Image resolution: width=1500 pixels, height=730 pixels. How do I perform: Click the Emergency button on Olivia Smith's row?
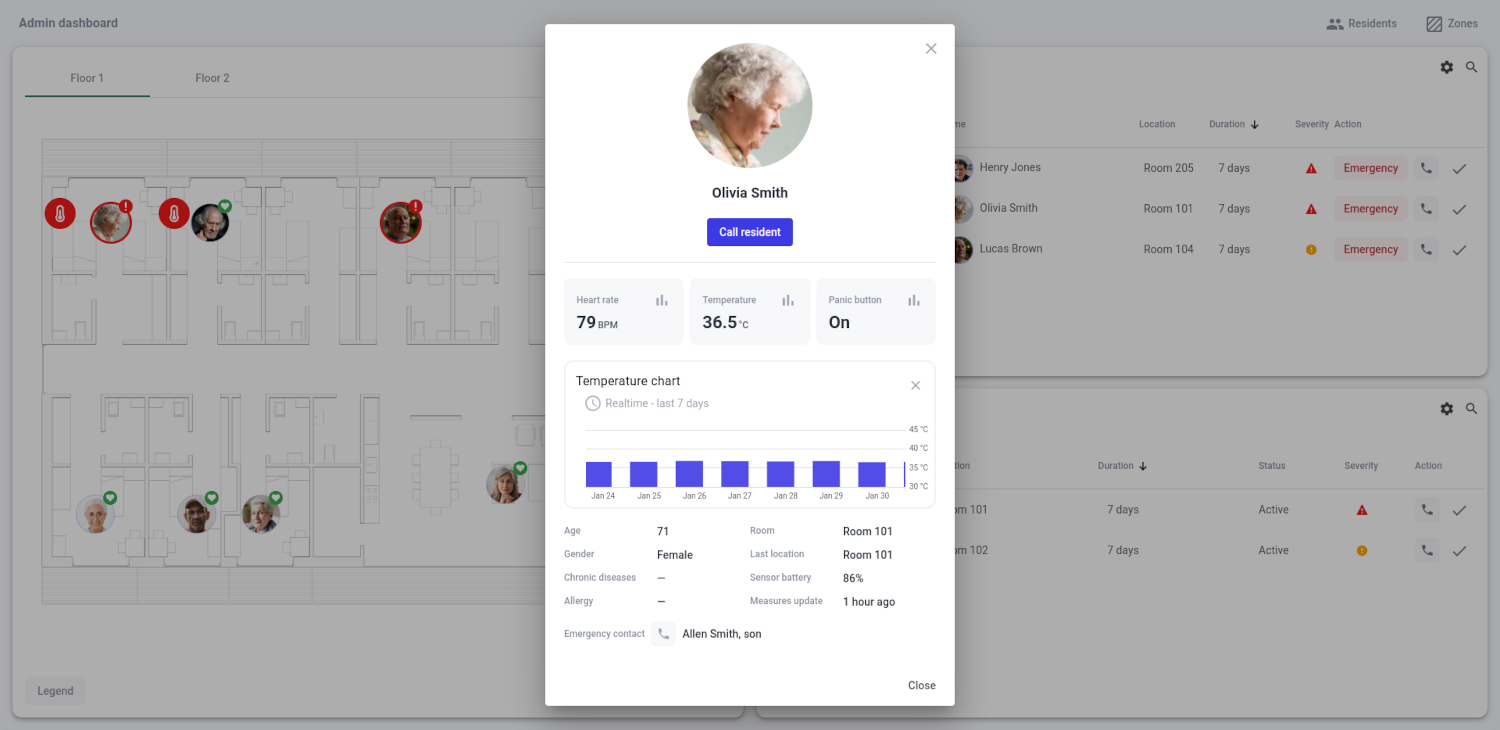(x=1370, y=208)
